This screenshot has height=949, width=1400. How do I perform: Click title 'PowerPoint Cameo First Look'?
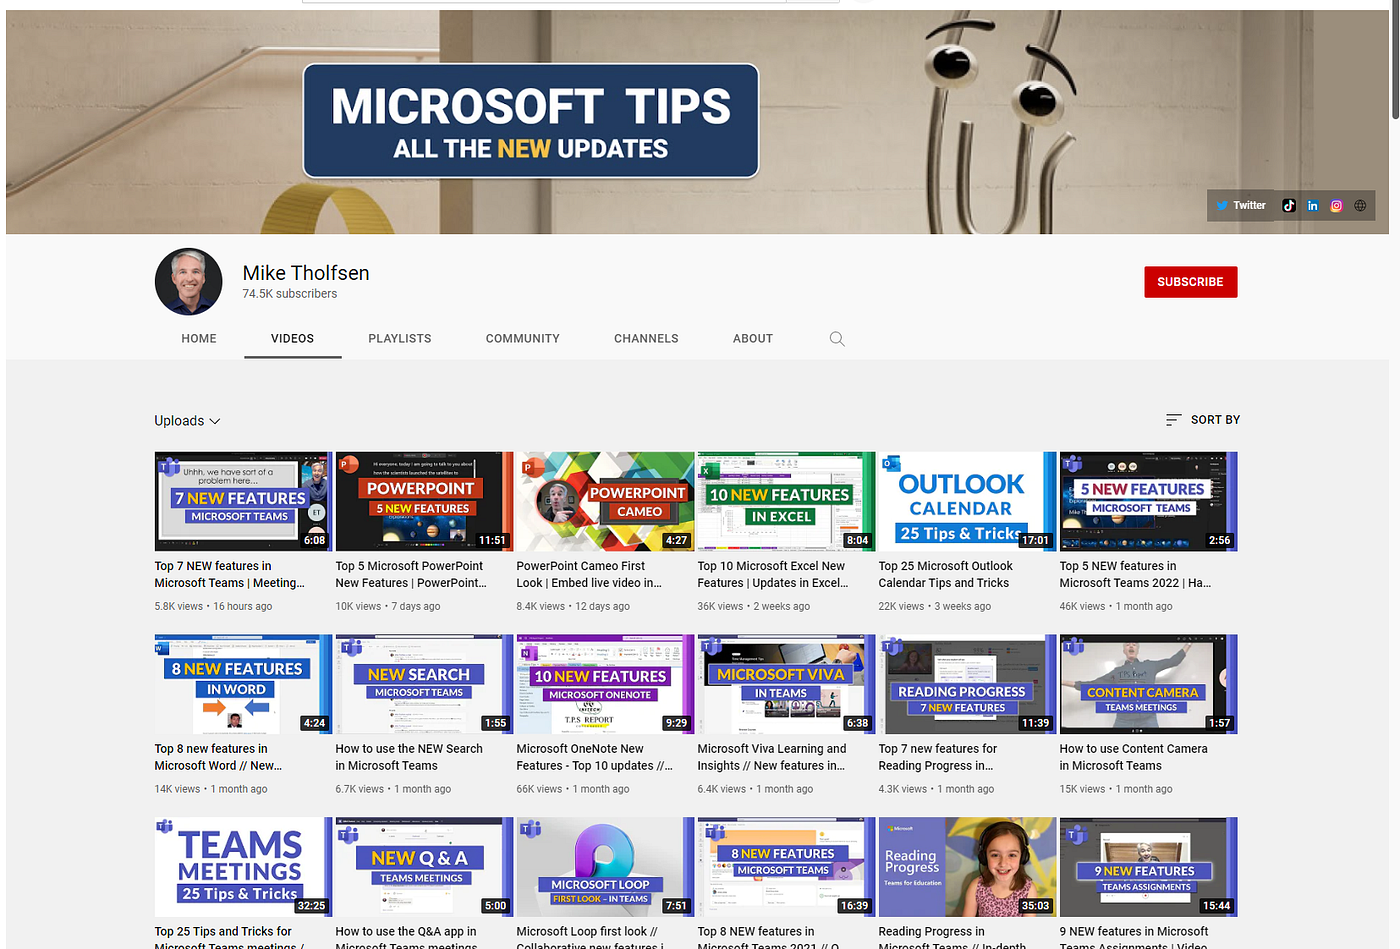point(589,574)
